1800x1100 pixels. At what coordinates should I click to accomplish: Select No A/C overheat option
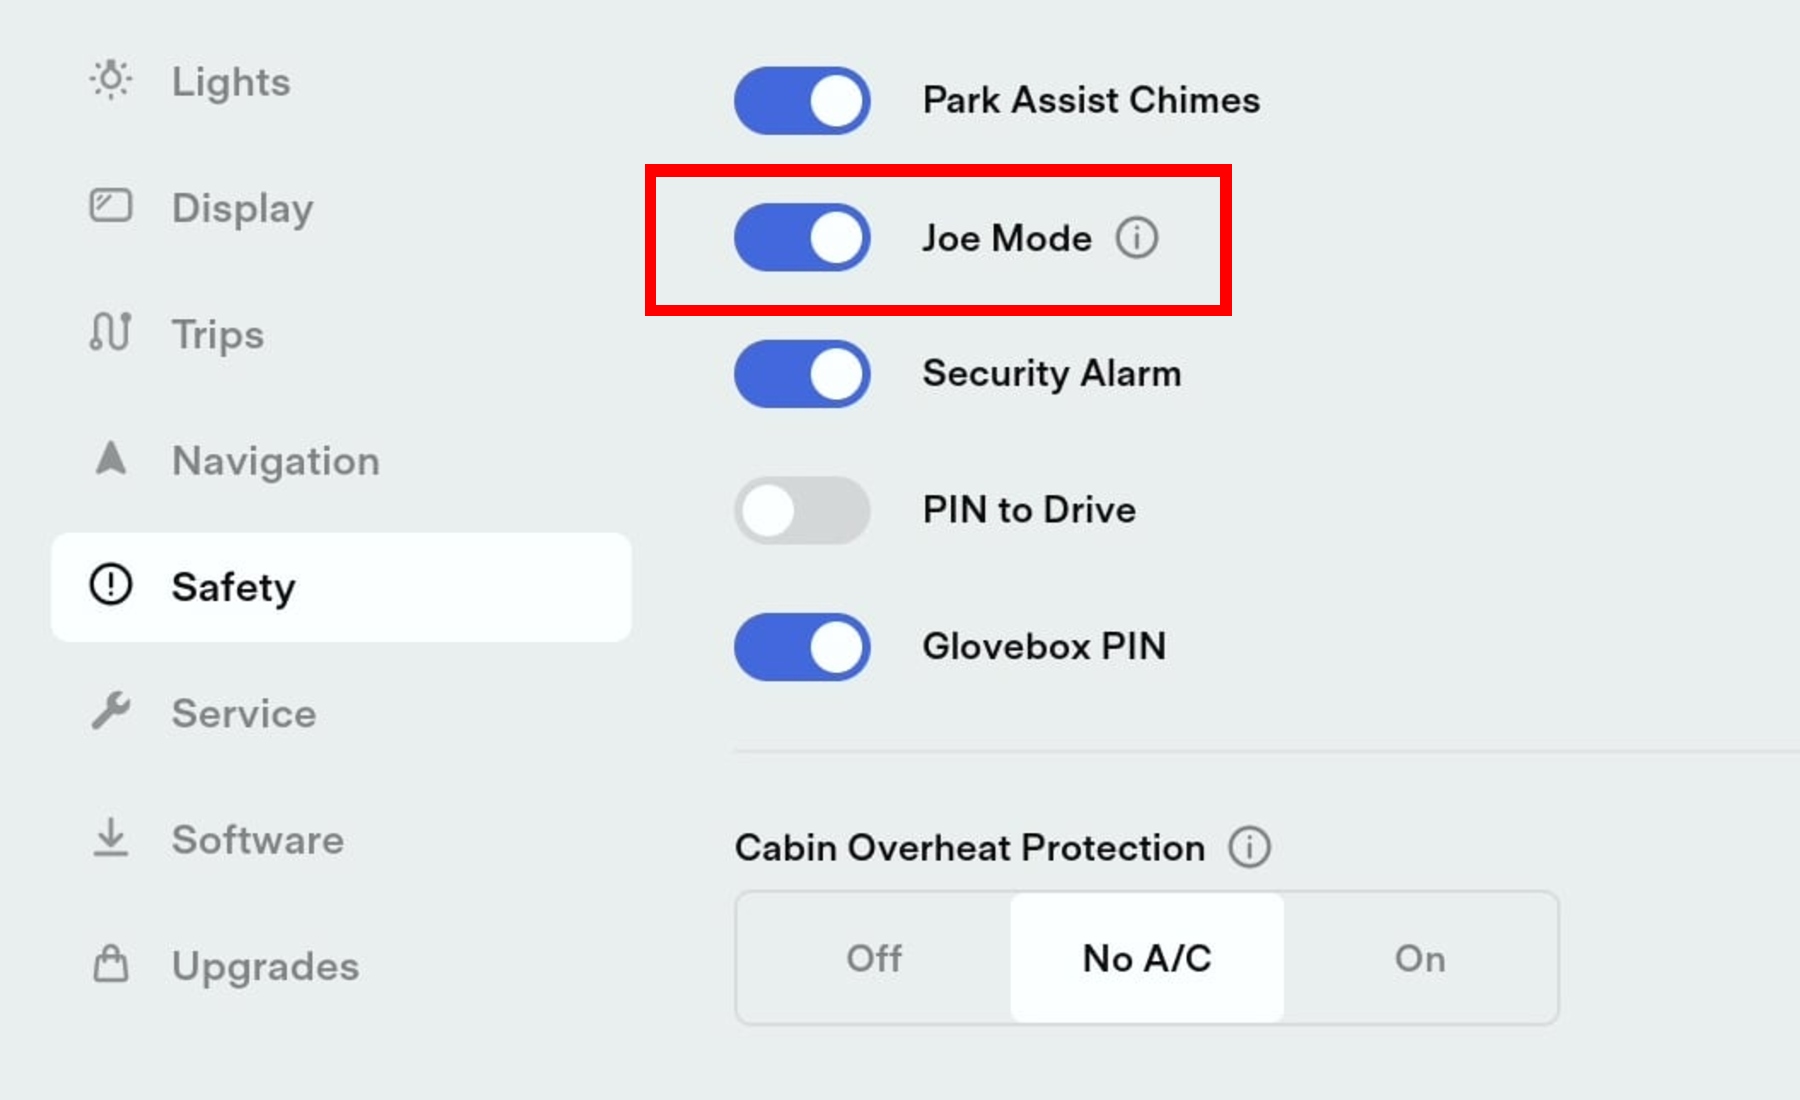coord(1147,958)
